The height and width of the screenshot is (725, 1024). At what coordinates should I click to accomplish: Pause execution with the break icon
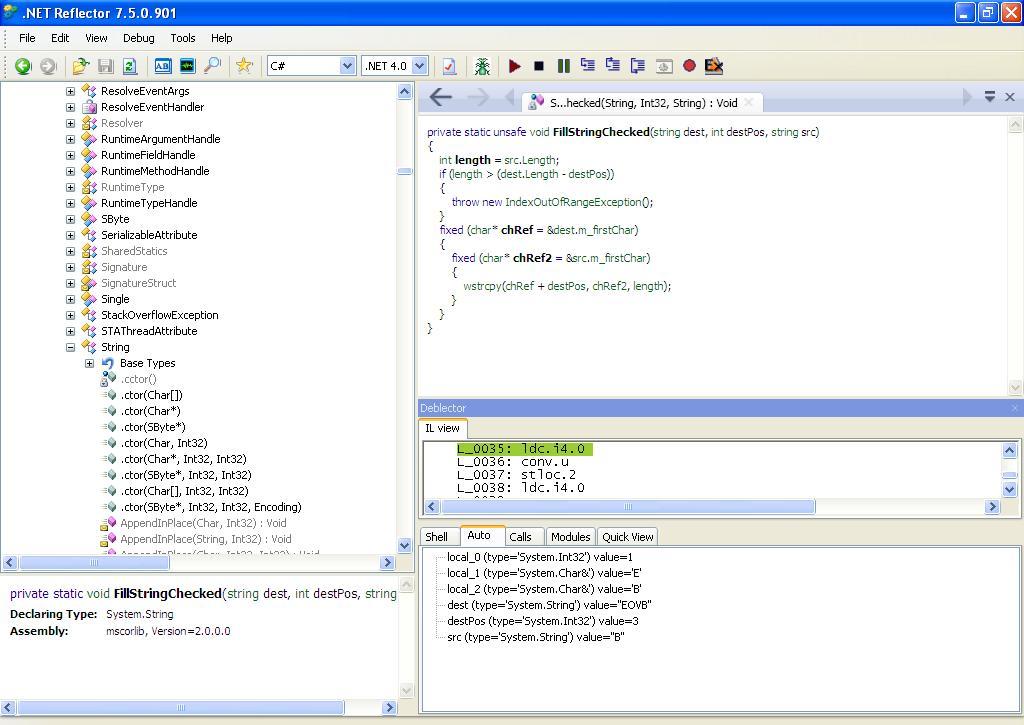(563, 66)
